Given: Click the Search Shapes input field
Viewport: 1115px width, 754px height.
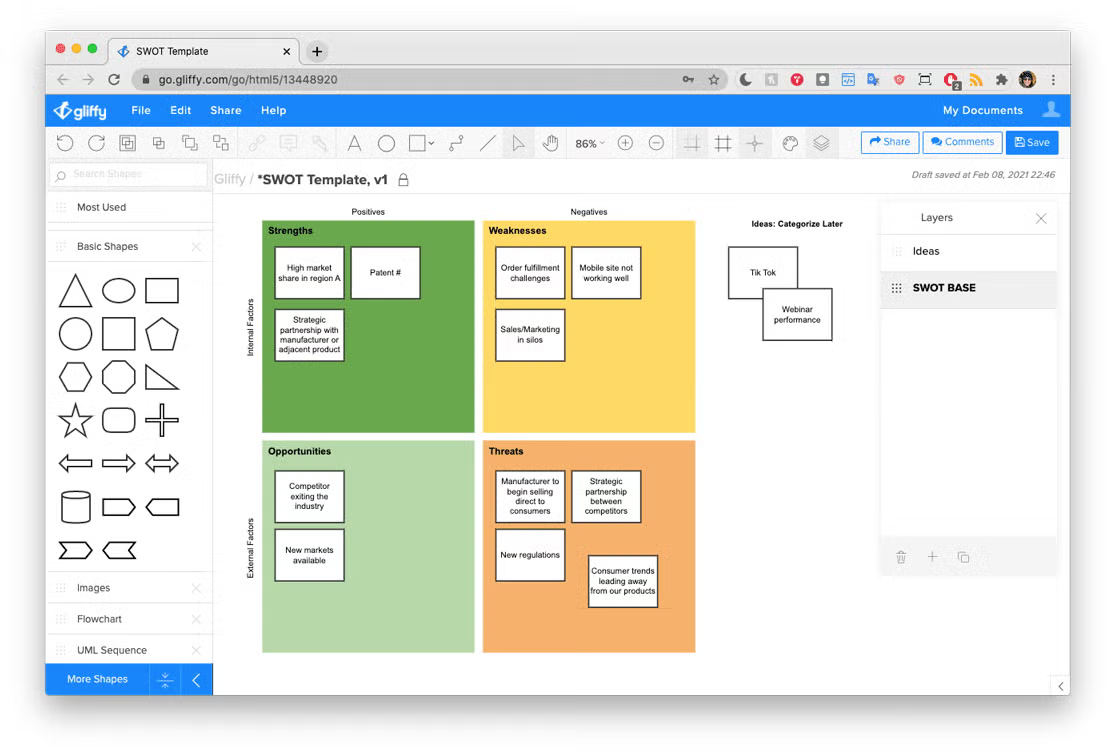Looking at the screenshot, I should tap(130, 174).
